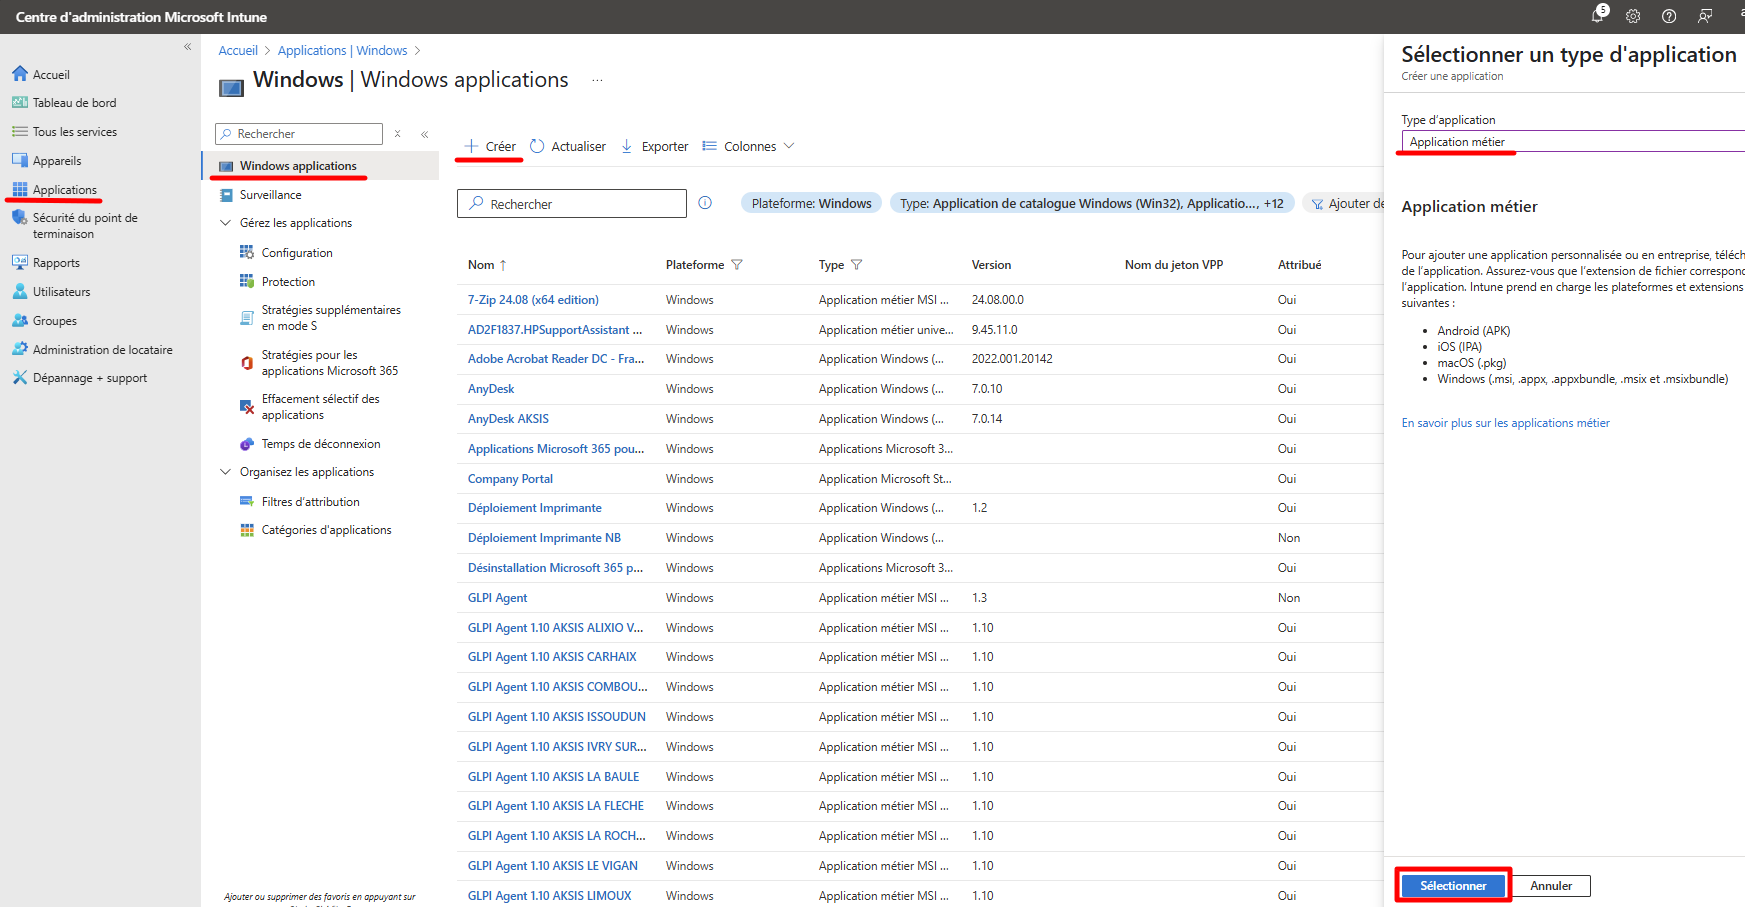
Task: Click the Catégories d'applications icon
Action: pyautogui.click(x=247, y=530)
